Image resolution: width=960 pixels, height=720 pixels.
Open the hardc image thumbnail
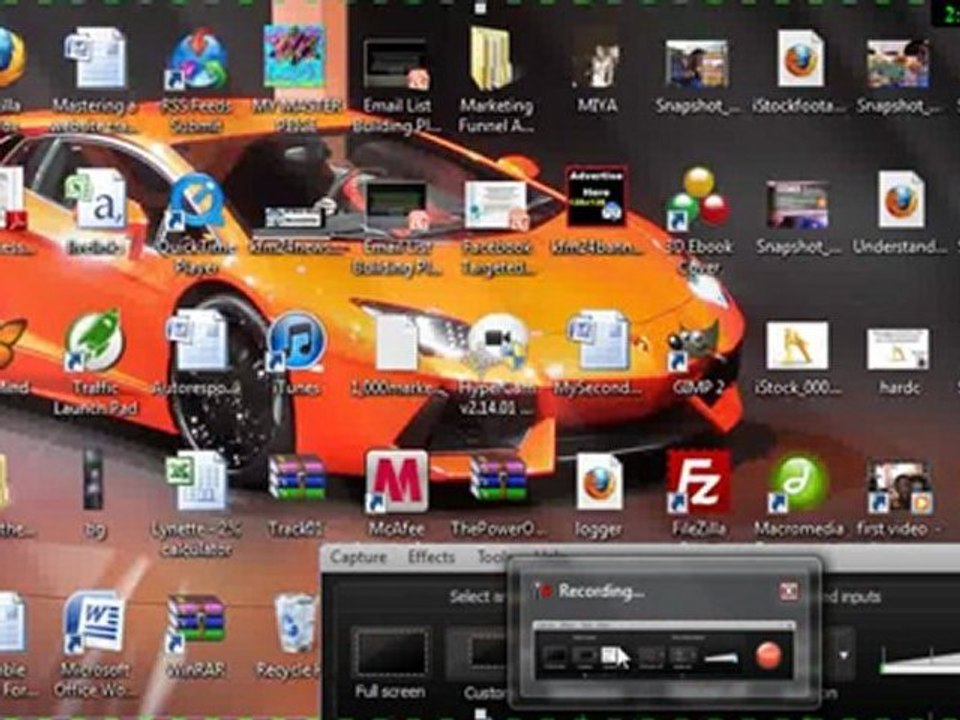[898, 348]
